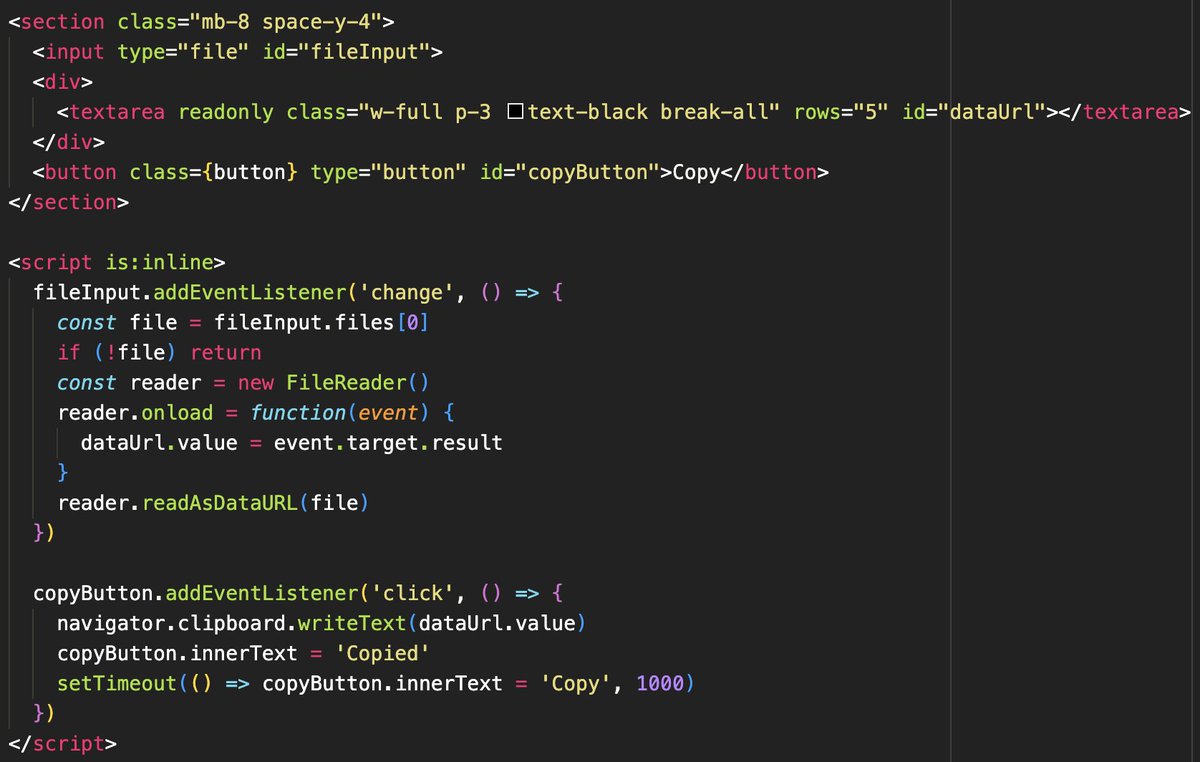
Task: Click the black color swatch before text-black
Action: coord(516,112)
